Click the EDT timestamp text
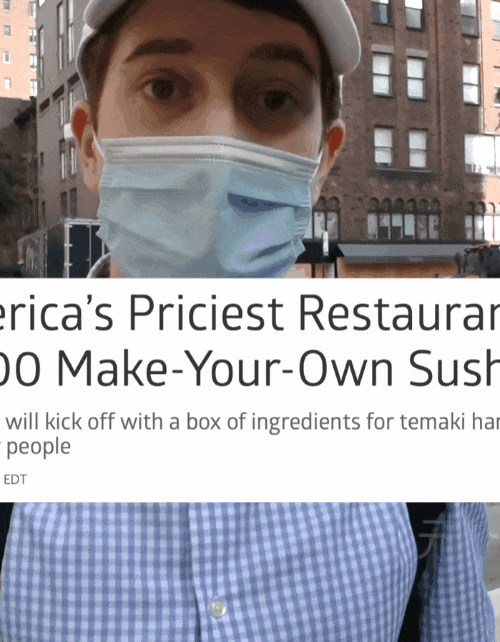The height and width of the screenshot is (642, 500). [x=15, y=479]
